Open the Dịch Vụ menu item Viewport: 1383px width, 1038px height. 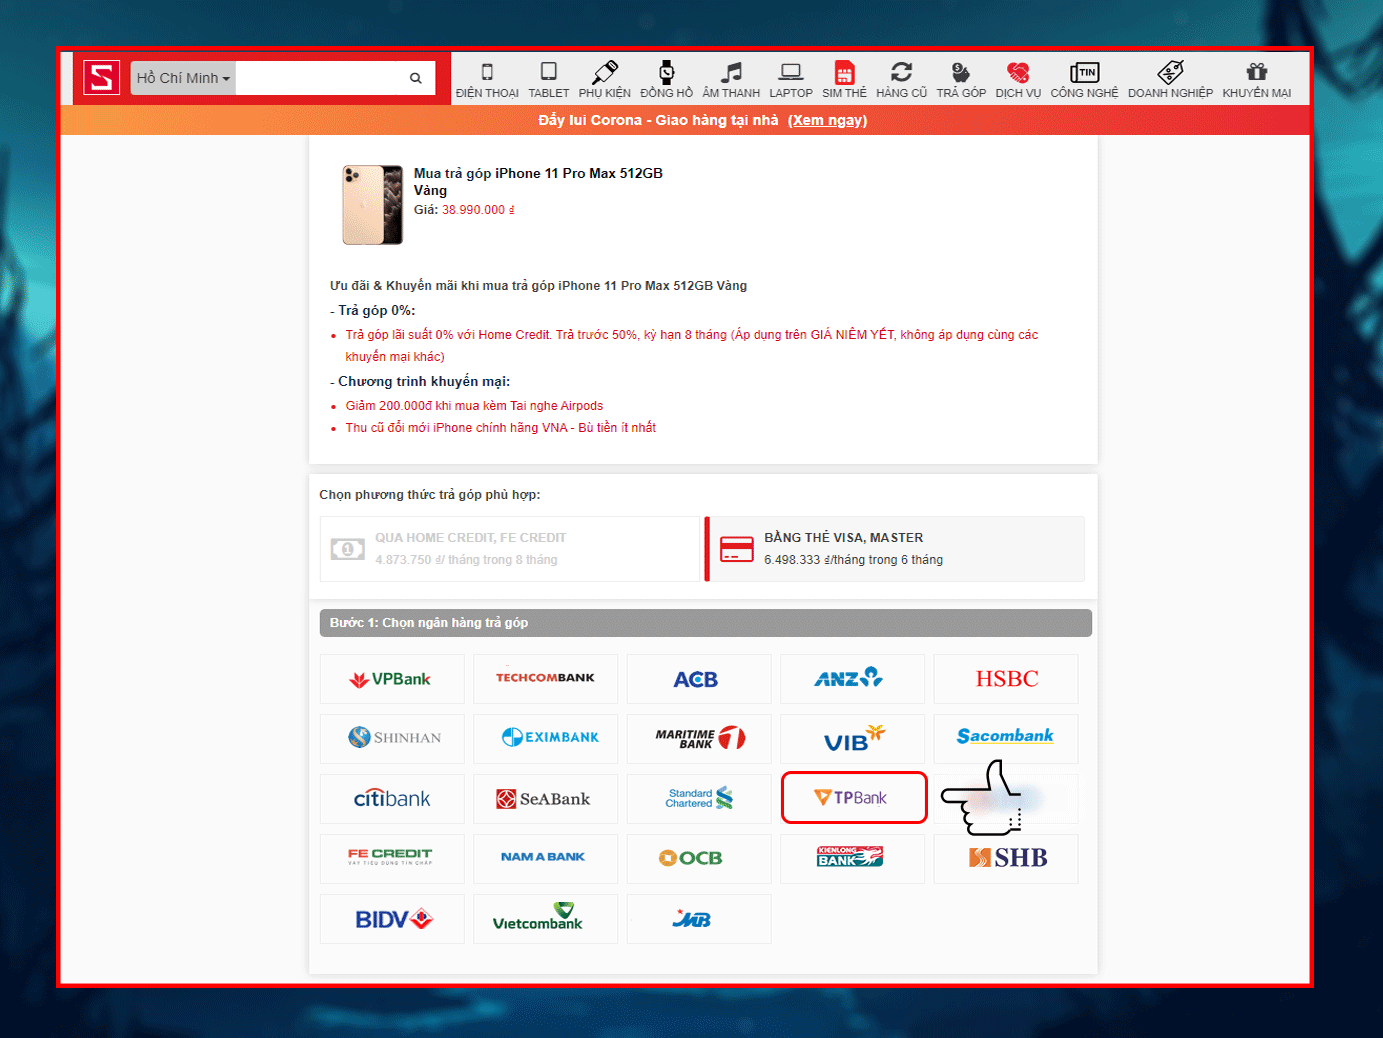(x=1018, y=80)
